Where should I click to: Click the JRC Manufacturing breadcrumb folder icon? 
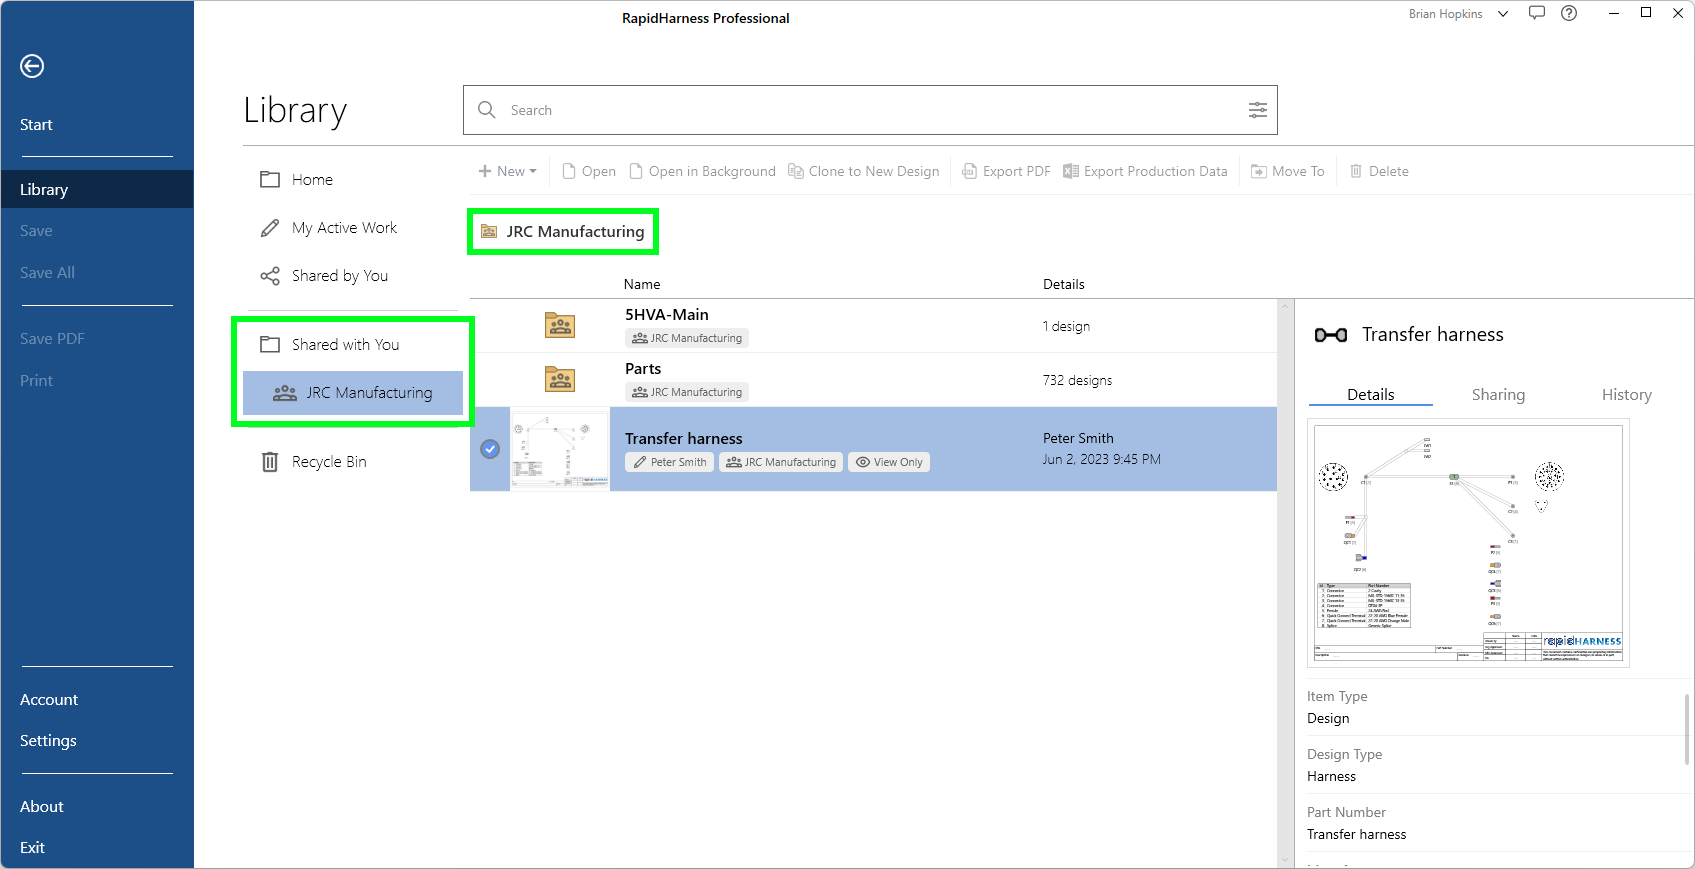click(489, 232)
